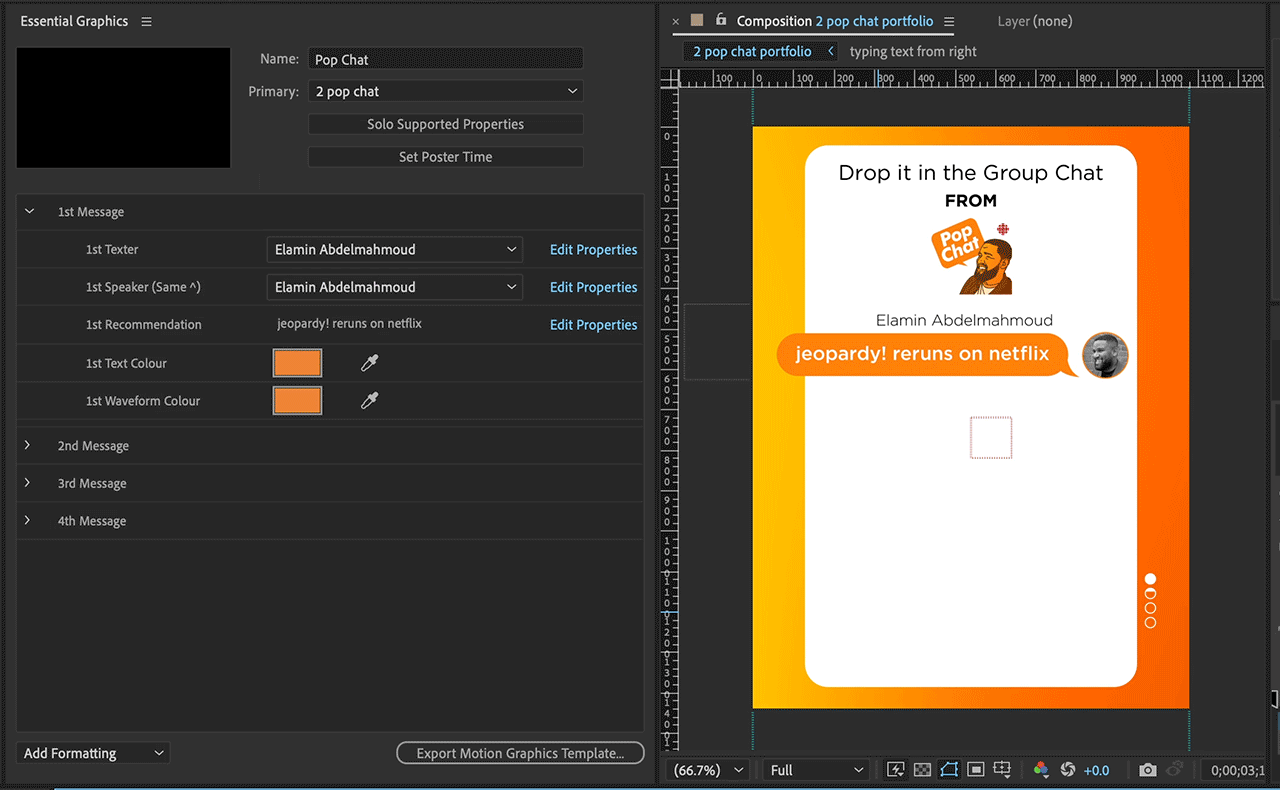1280x790 pixels.
Task: Select the Composition 2 pop chat portfolio tab
Action: (x=835, y=21)
